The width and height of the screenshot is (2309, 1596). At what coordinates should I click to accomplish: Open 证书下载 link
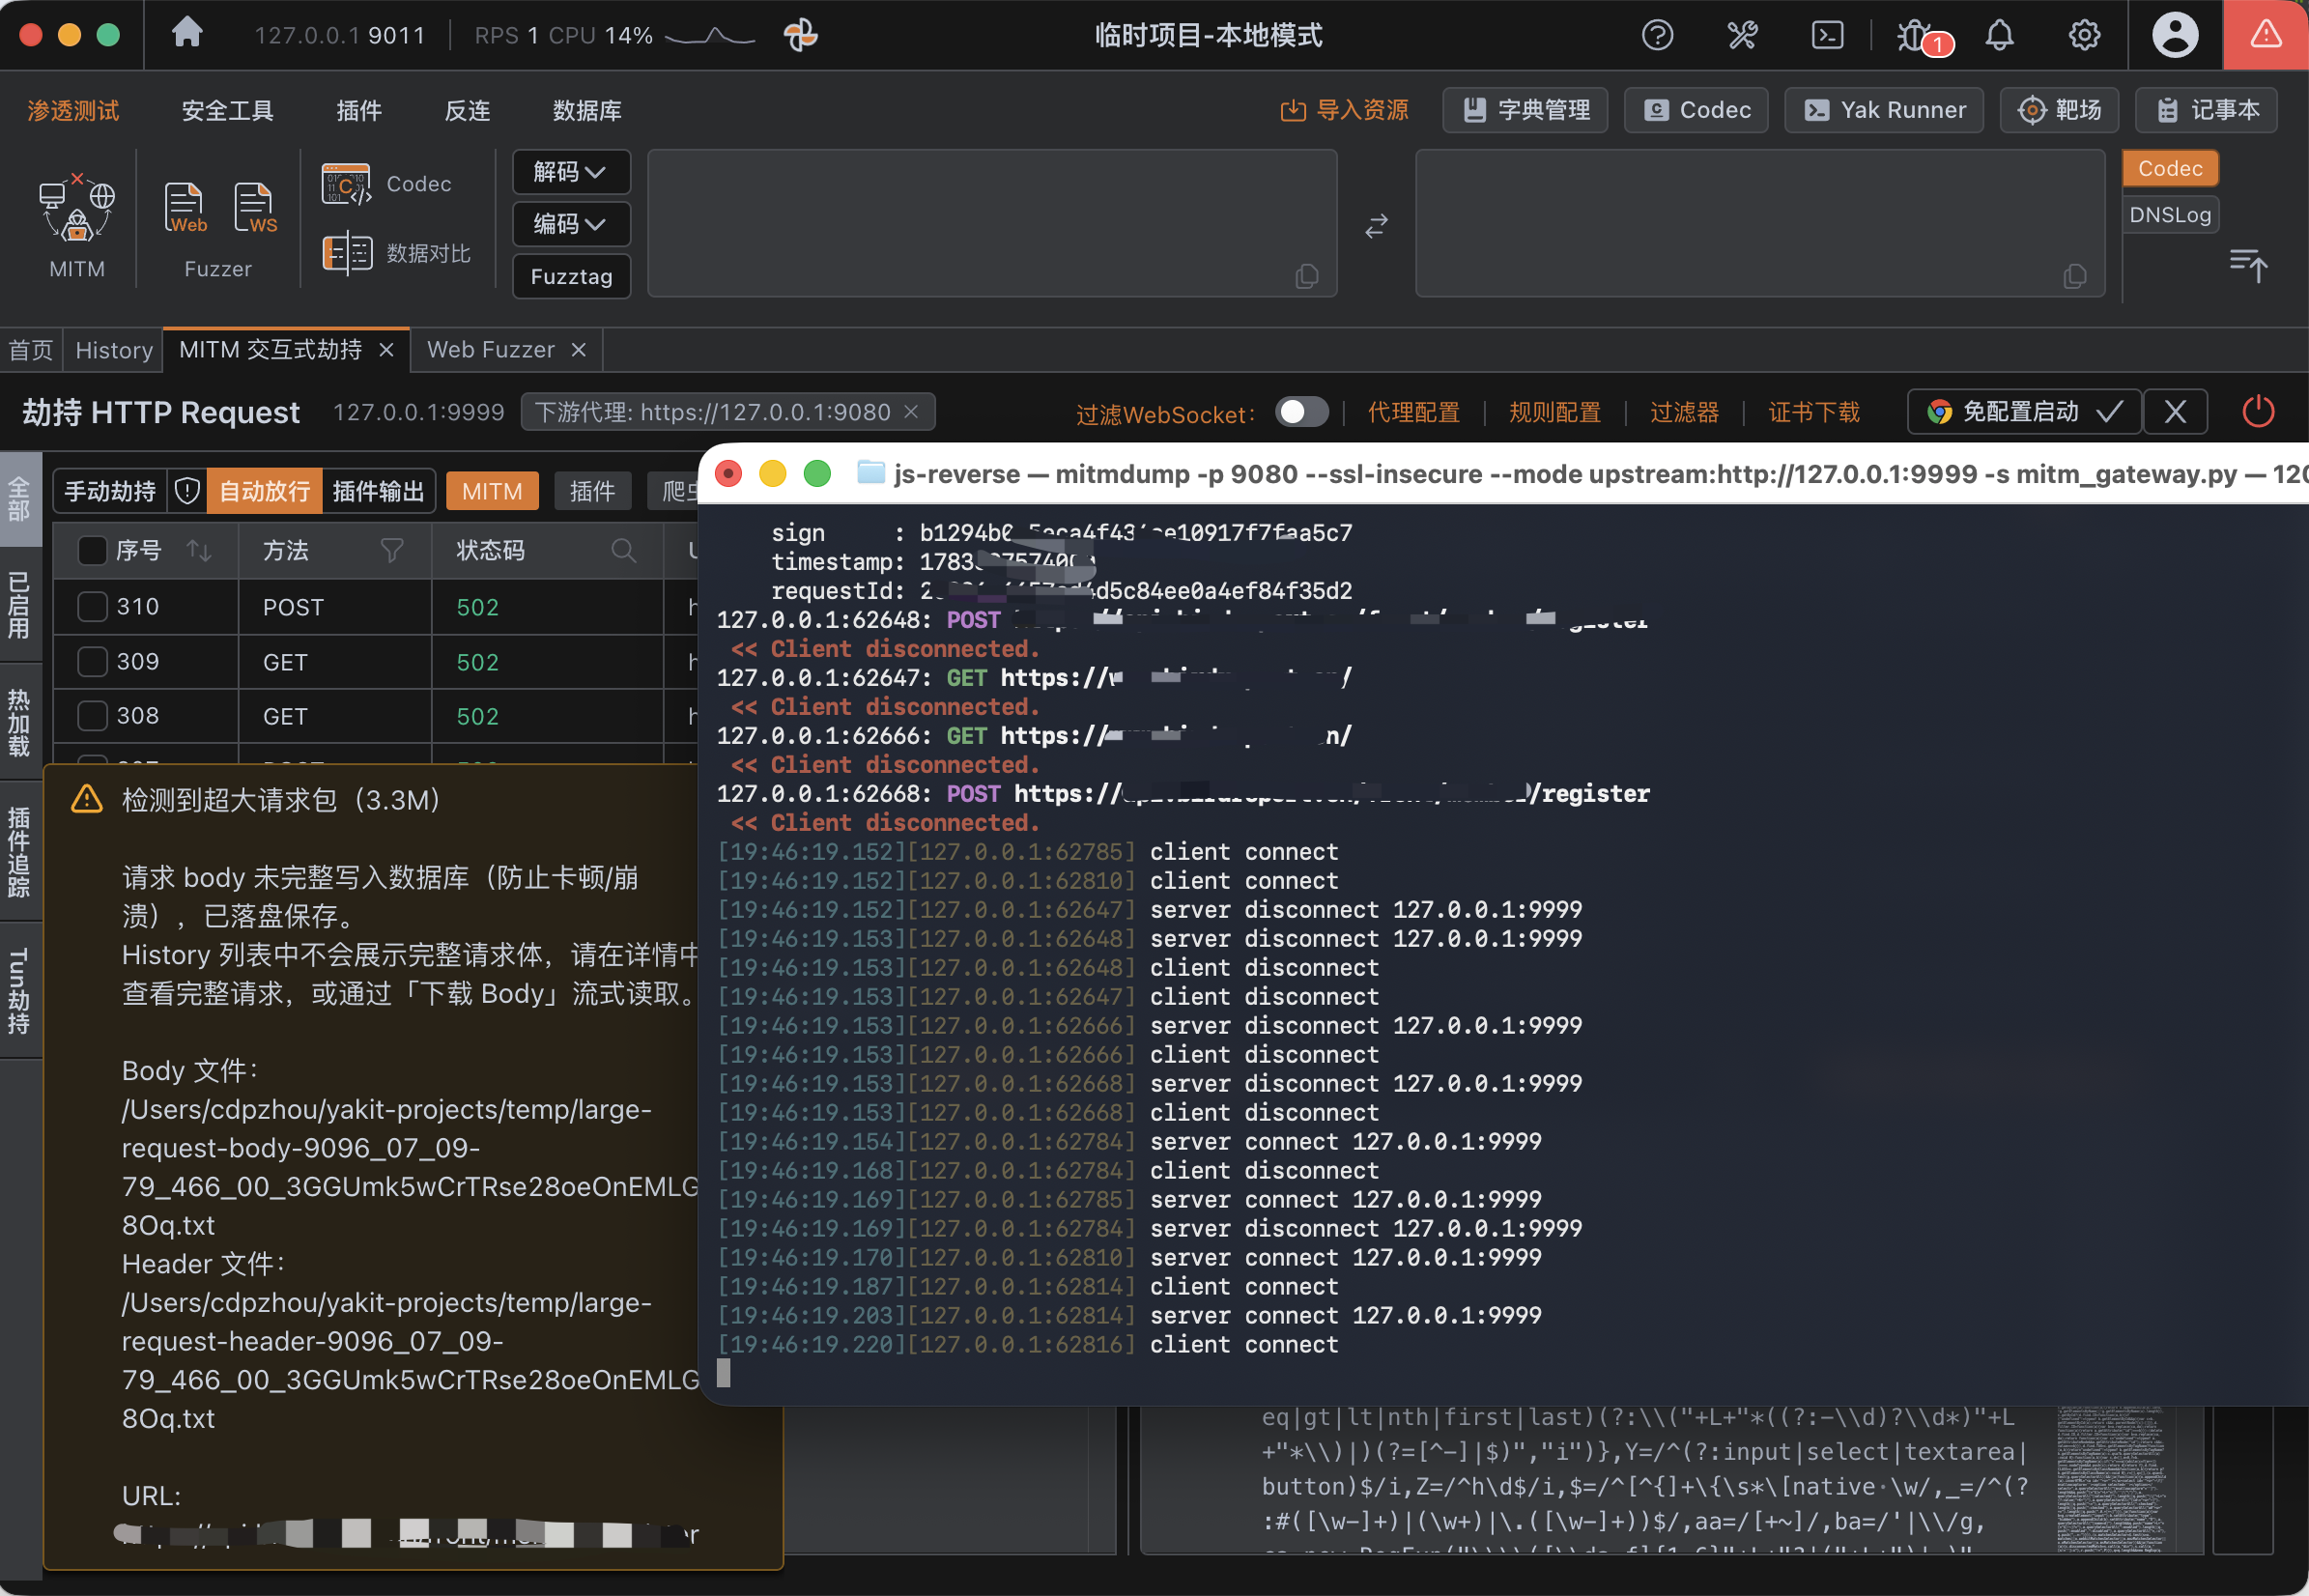pos(1813,412)
